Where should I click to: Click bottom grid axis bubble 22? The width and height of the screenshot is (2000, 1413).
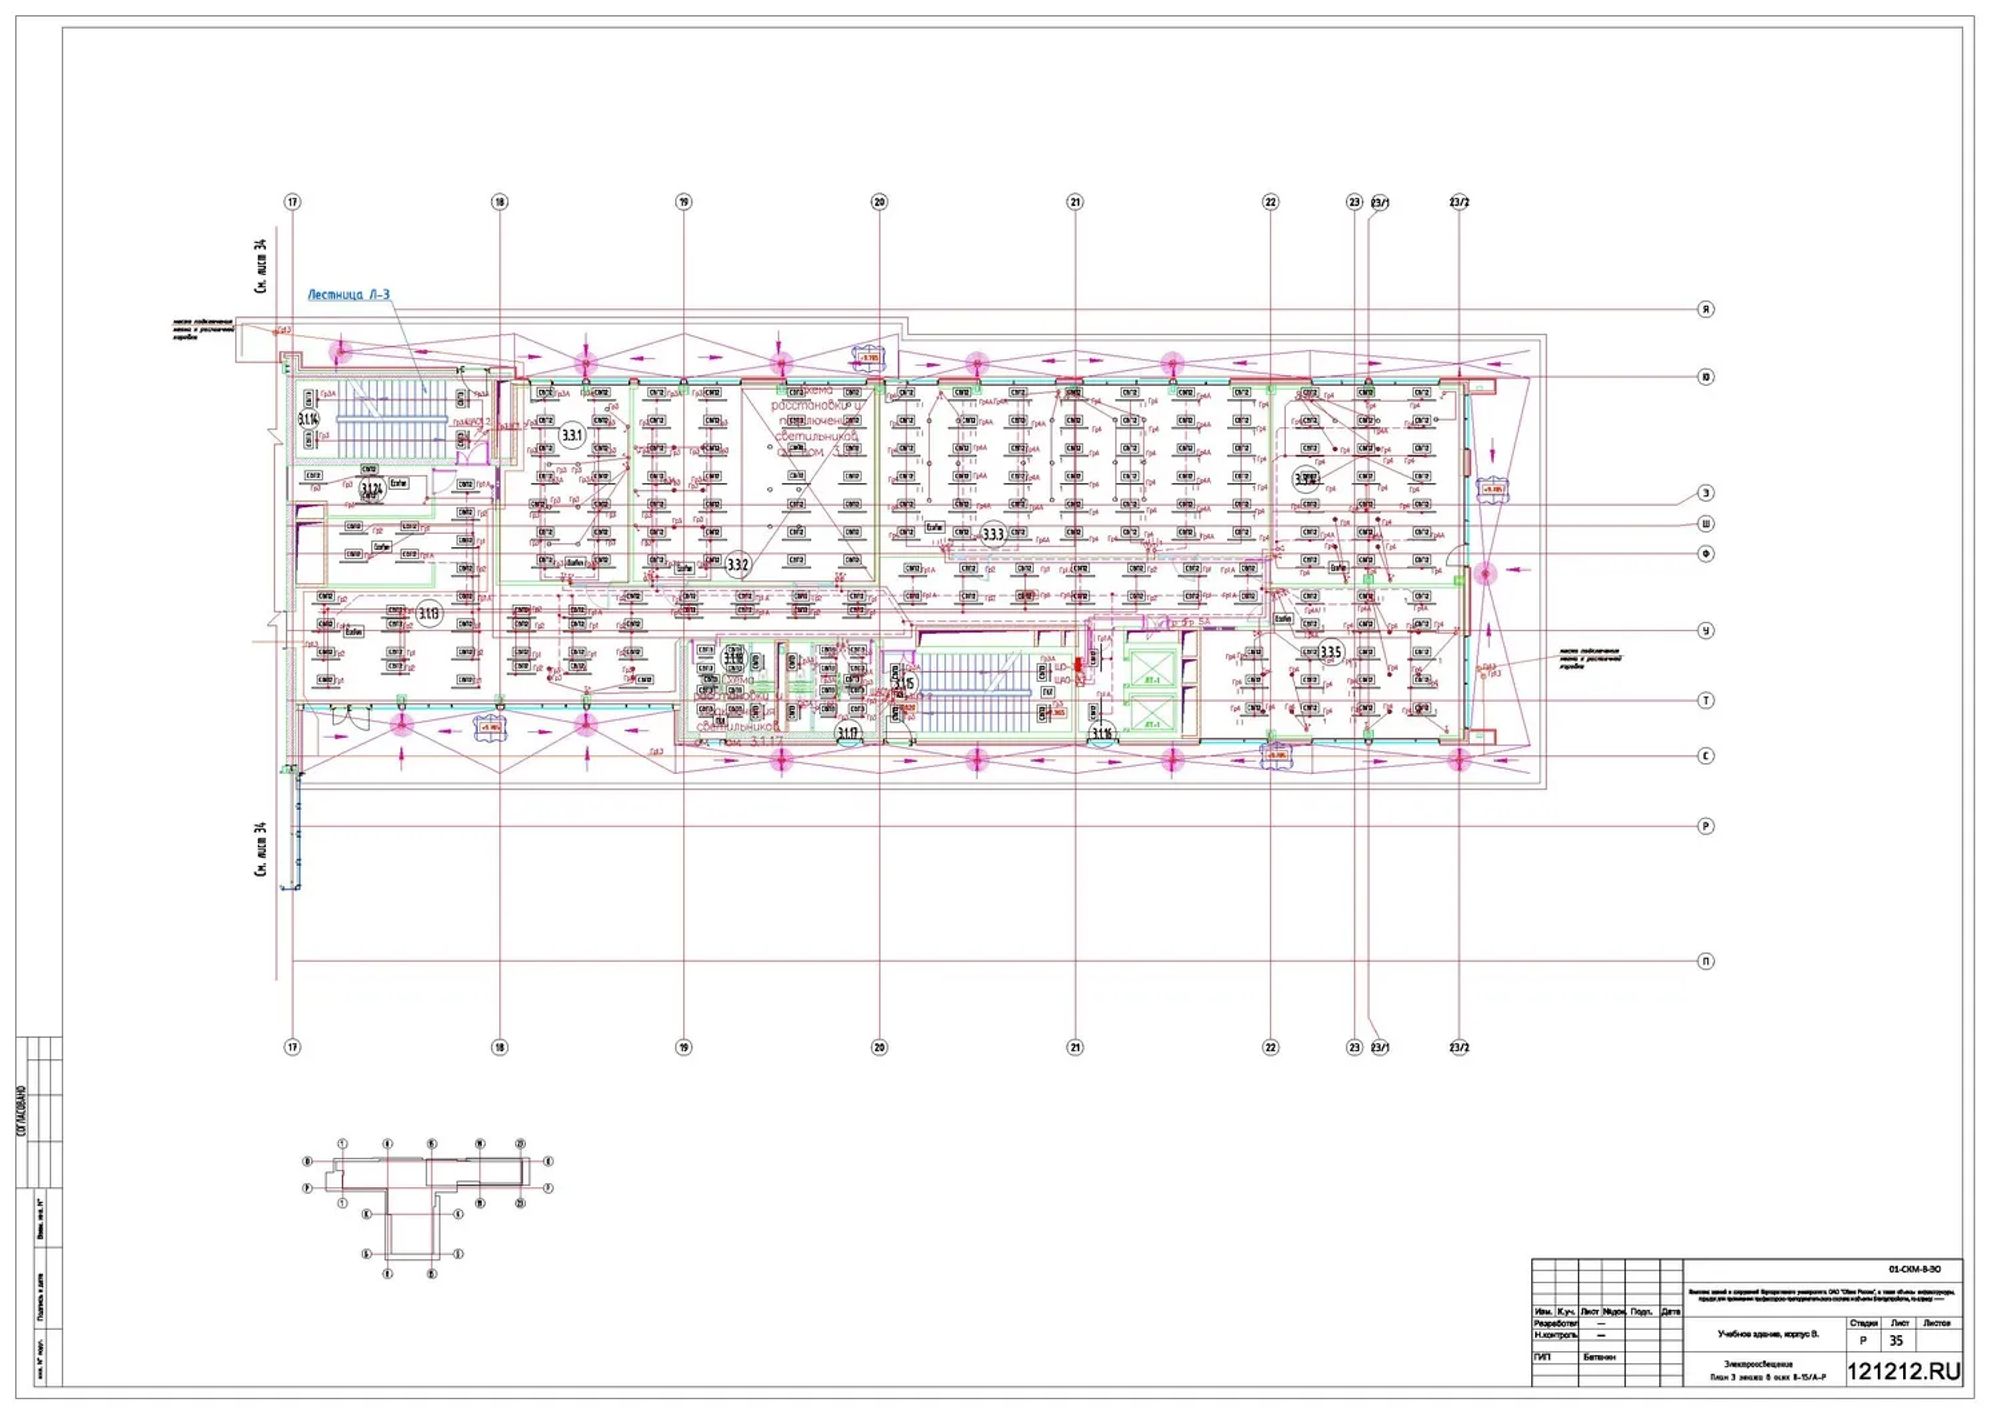(1270, 1047)
